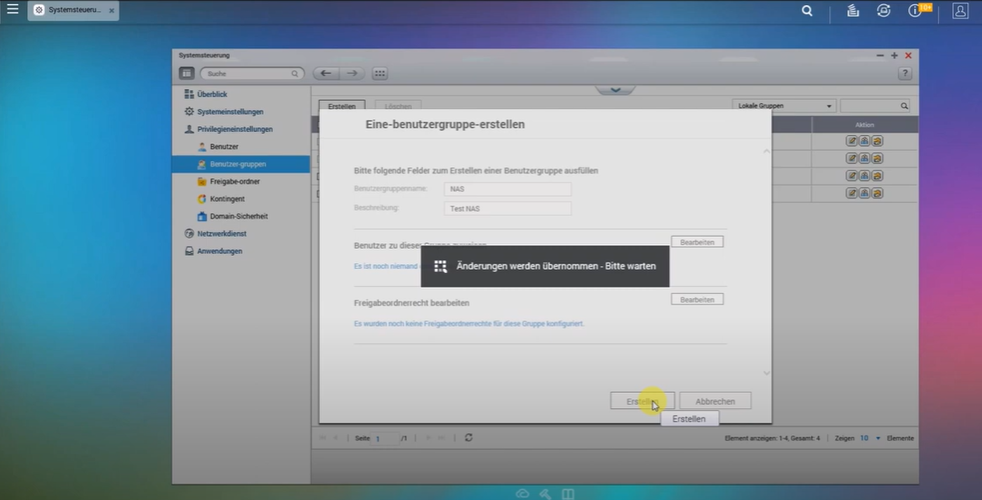The height and width of the screenshot is (500, 982).
Task: Click the desktop search magnifier icon
Action: 807,11
